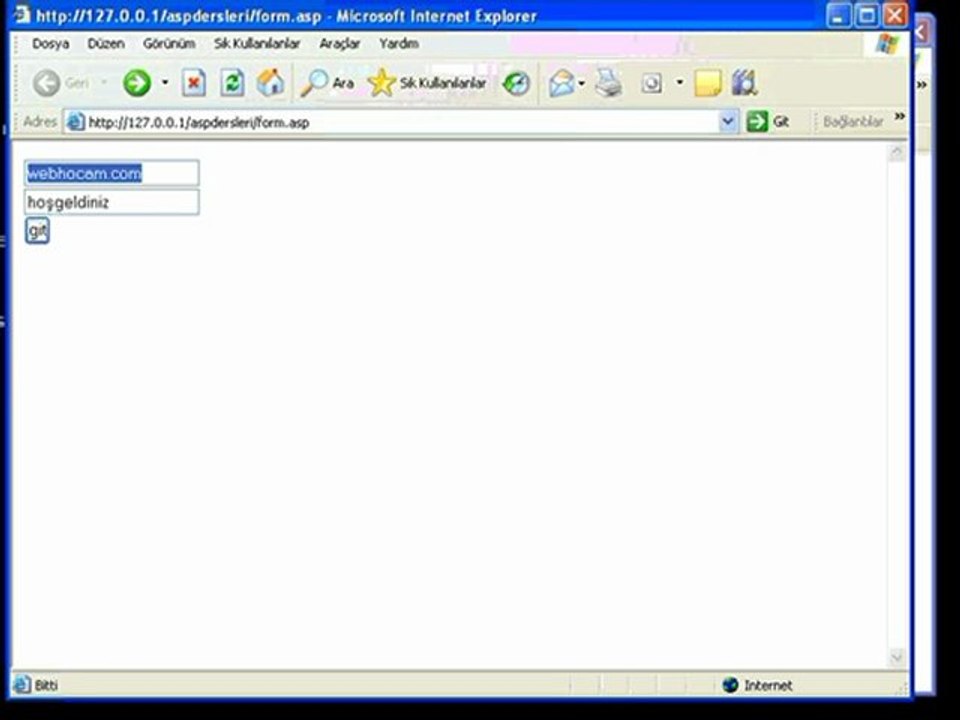This screenshot has height=720, width=960.
Task: Click the page icon in address bar
Action: point(75,122)
